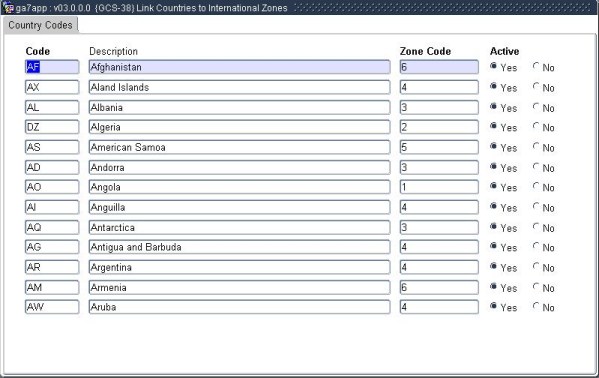Image resolution: width=599 pixels, height=378 pixels.
Task: Click the Antigua and Barbuda description field
Action: 240,247
